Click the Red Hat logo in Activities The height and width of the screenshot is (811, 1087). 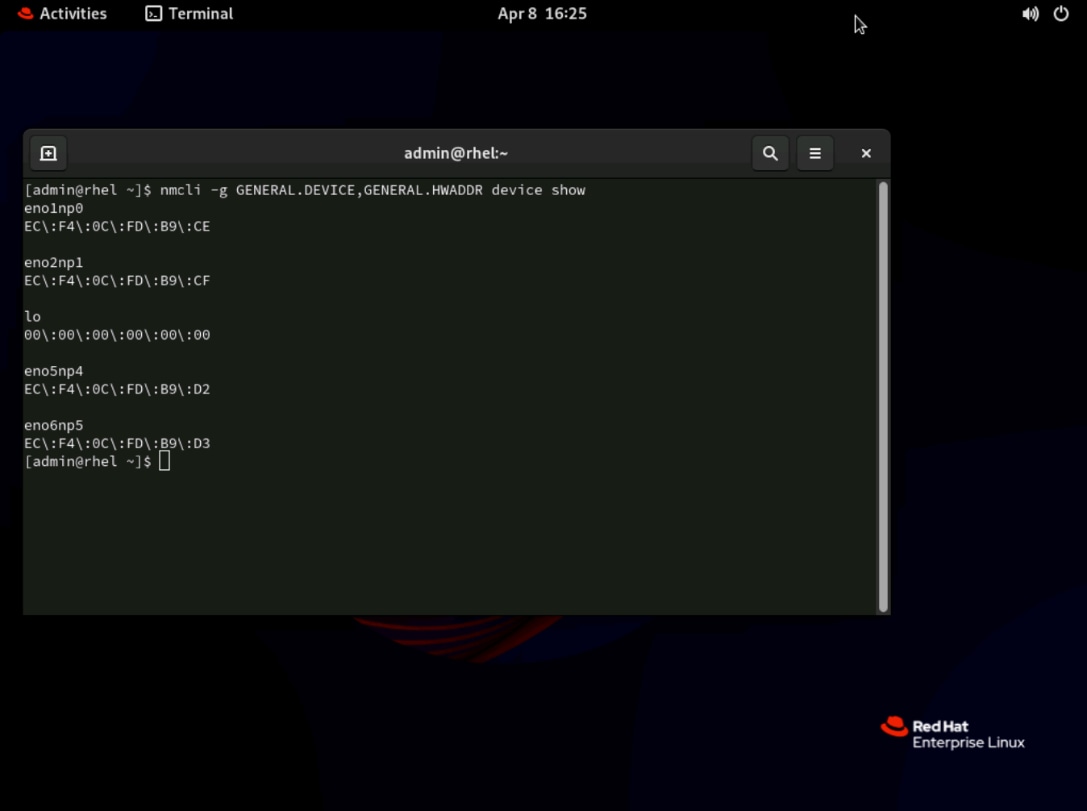(25, 13)
